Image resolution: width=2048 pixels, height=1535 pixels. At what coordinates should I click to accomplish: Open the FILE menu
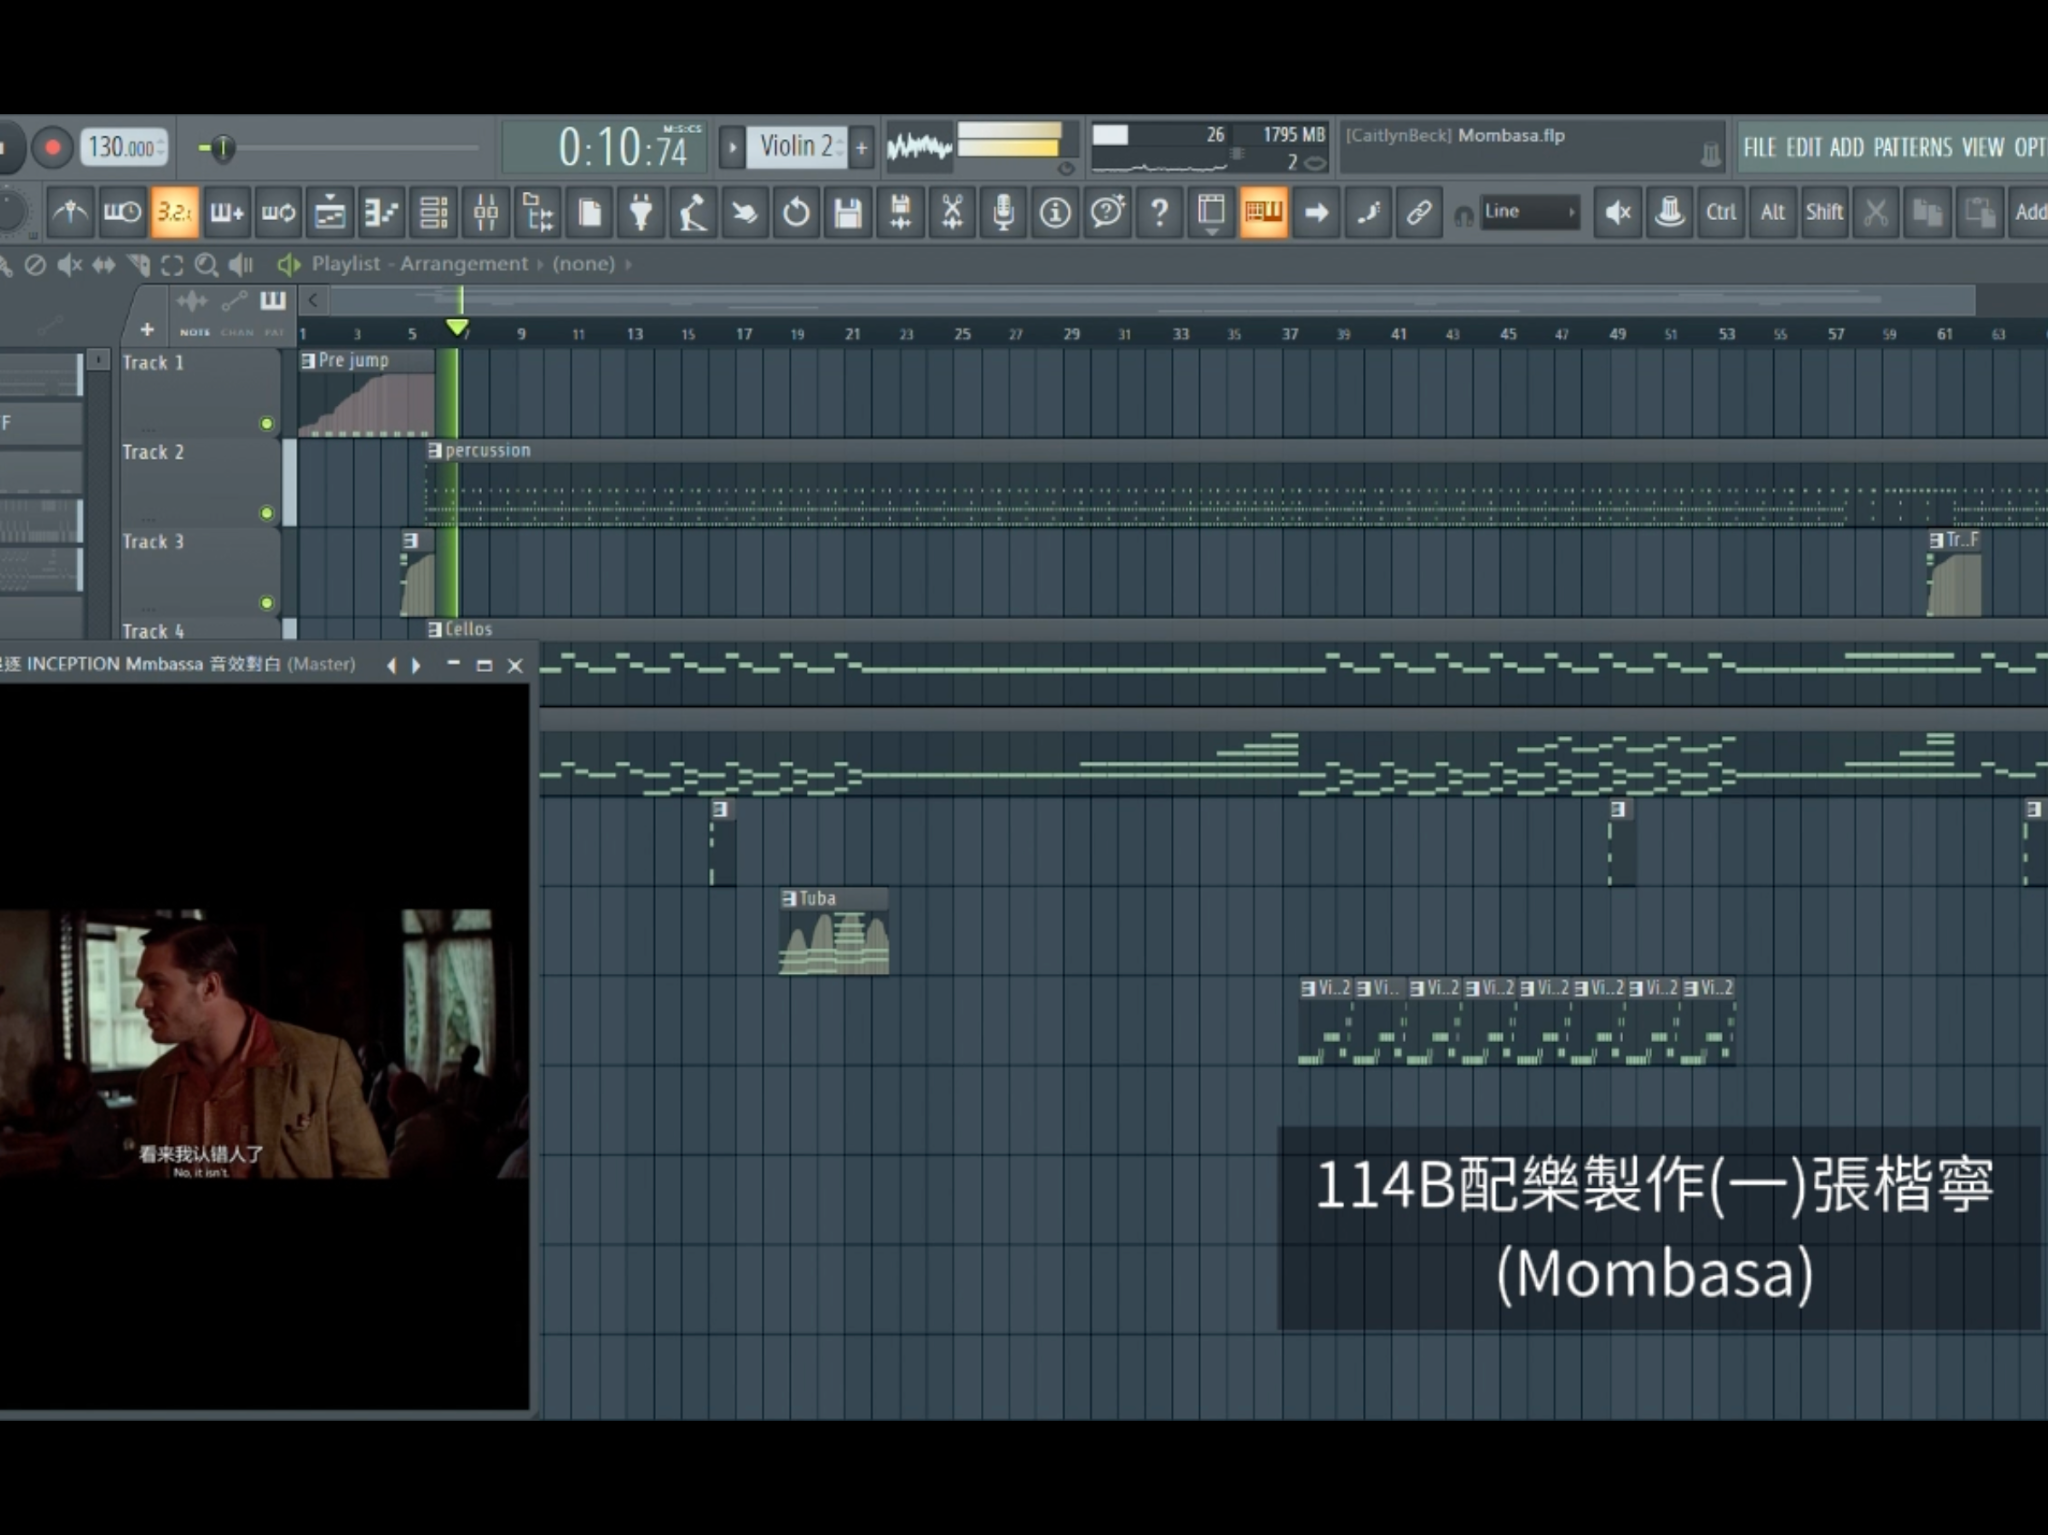click(1760, 148)
